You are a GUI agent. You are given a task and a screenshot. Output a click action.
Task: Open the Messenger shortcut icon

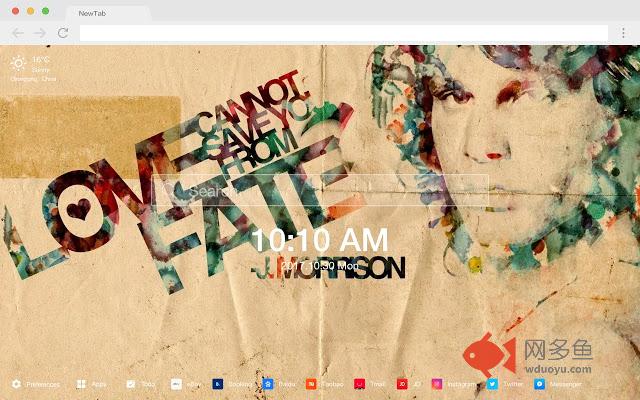click(540, 384)
